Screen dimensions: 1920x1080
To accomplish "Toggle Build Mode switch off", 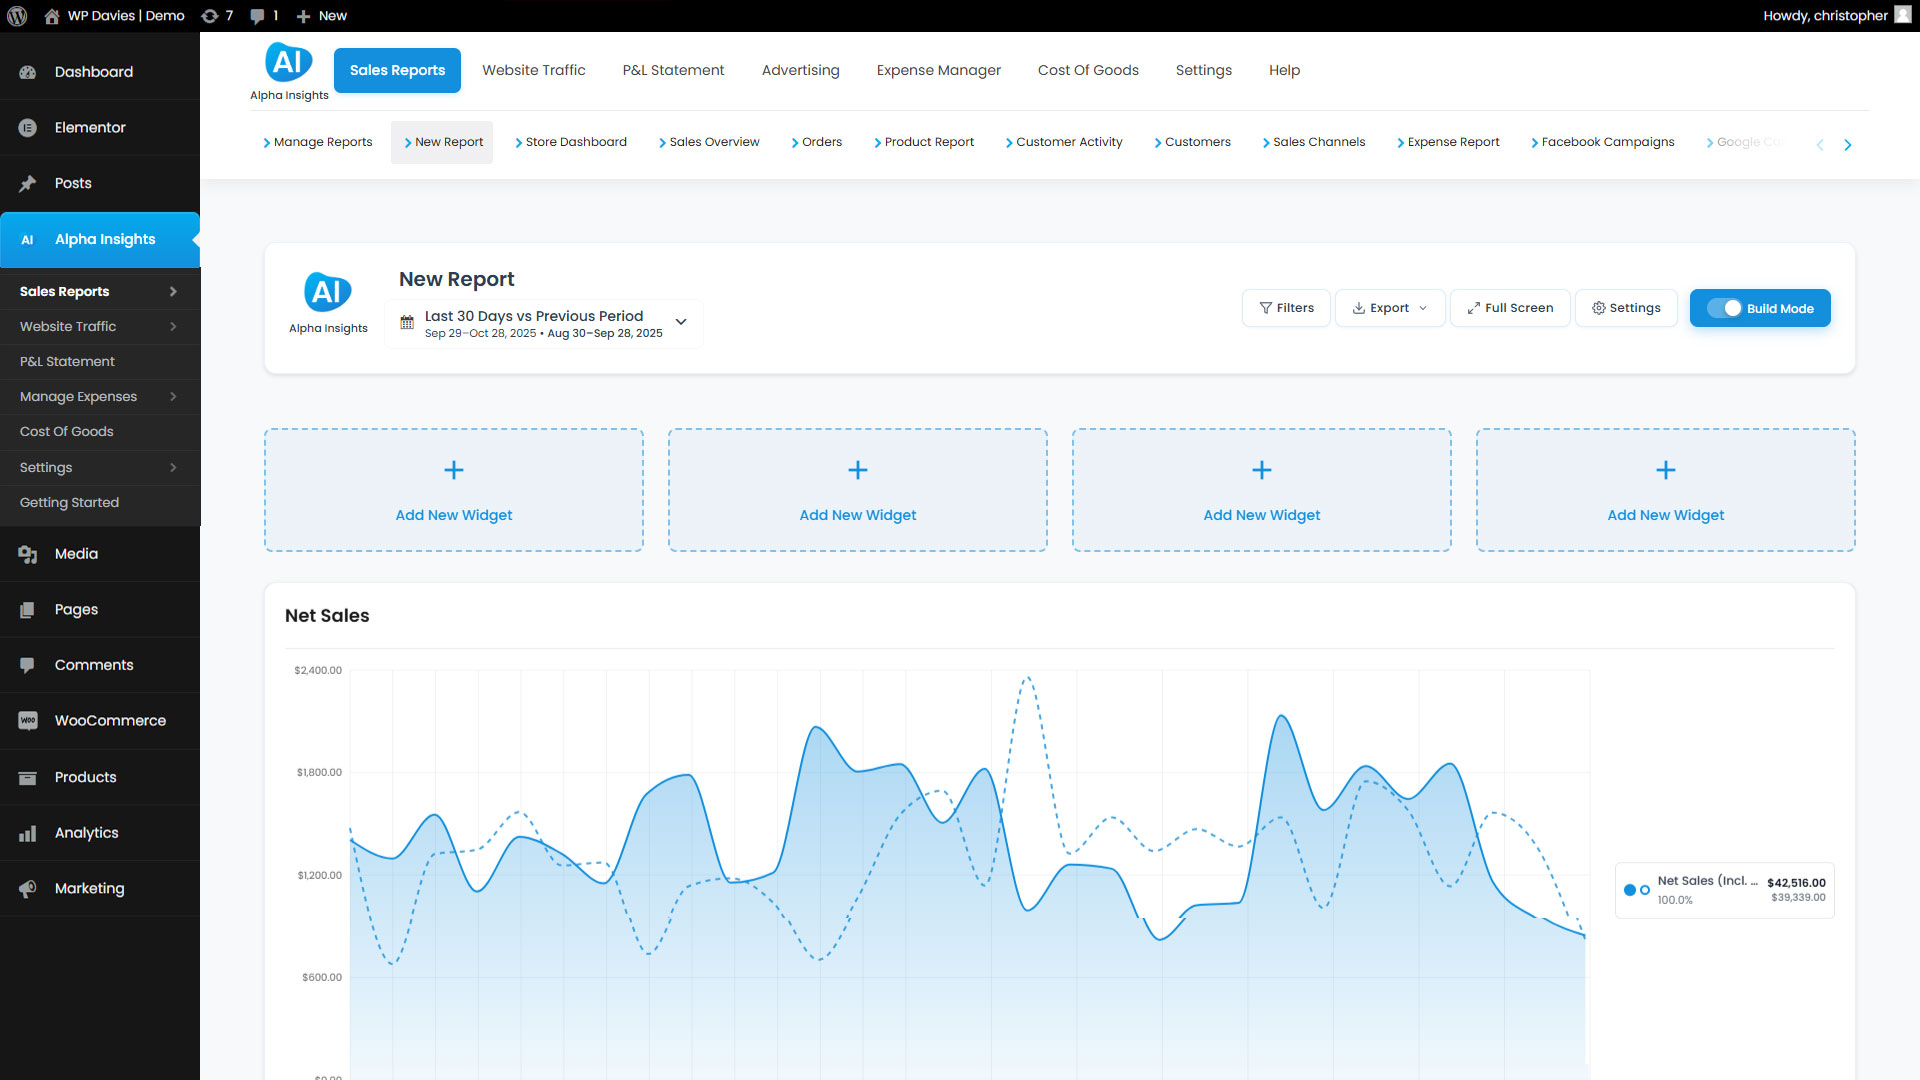I will 1725,308.
